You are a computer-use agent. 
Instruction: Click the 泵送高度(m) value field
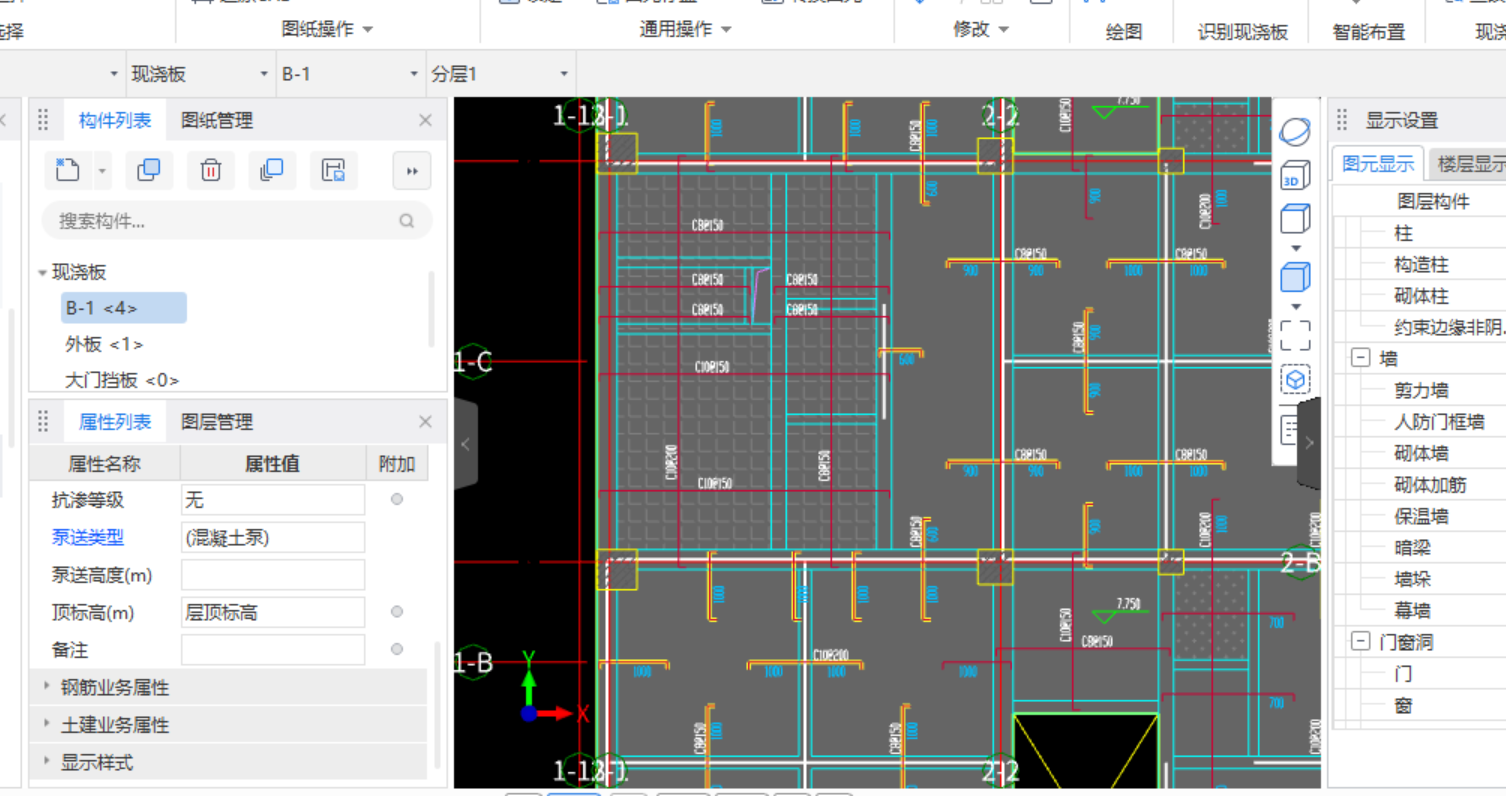[x=273, y=575]
